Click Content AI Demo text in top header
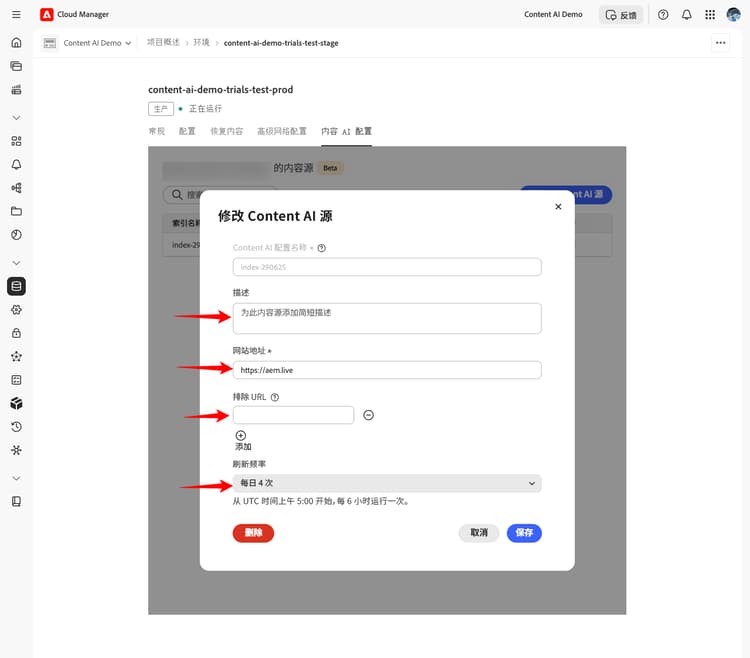The height and width of the screenshot is (658, 750). pyautogui.click(x=553, y=14)
